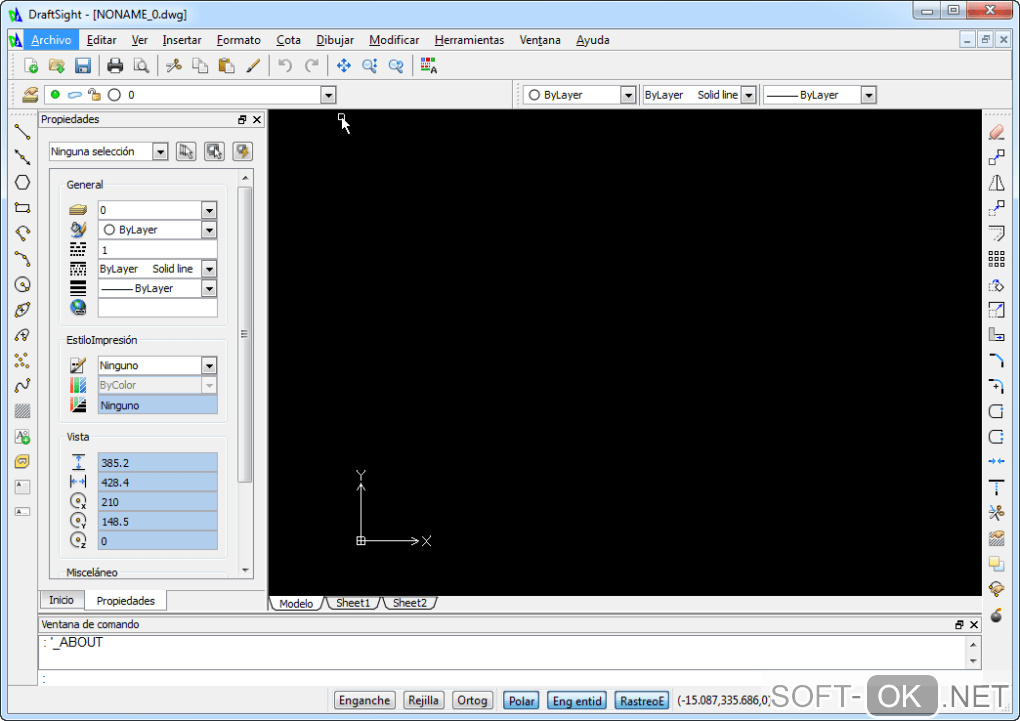The image size is (1020, 721).
Task: Toggle the Polar status button
Action: (x=521, y=700)
